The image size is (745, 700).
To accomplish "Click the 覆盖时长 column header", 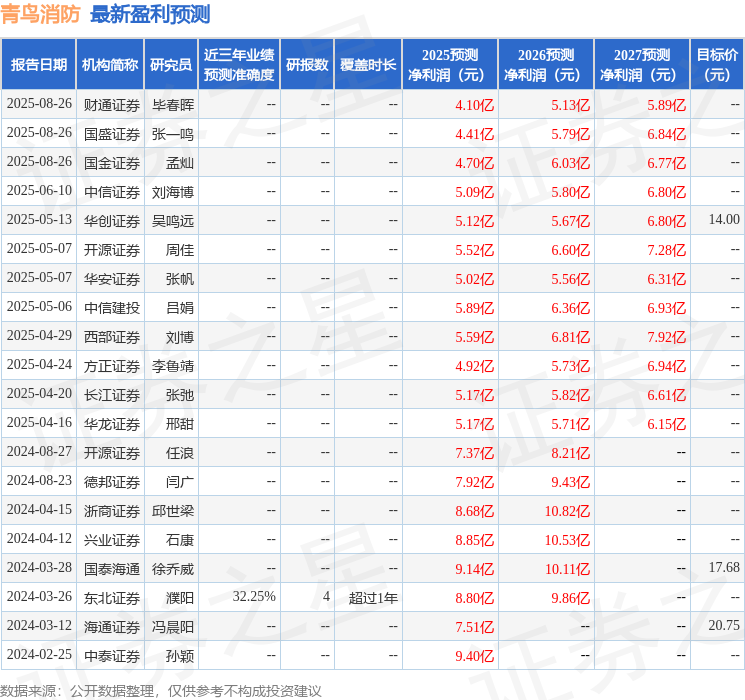I will 368,65.
